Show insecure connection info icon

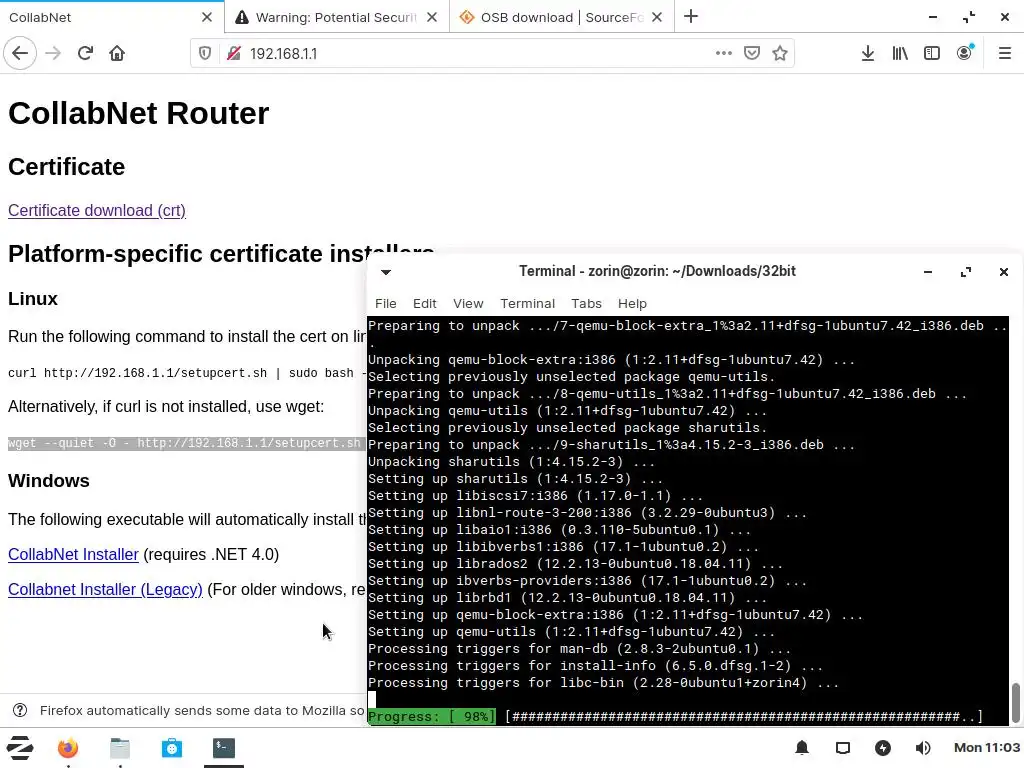tap(234, 54)
